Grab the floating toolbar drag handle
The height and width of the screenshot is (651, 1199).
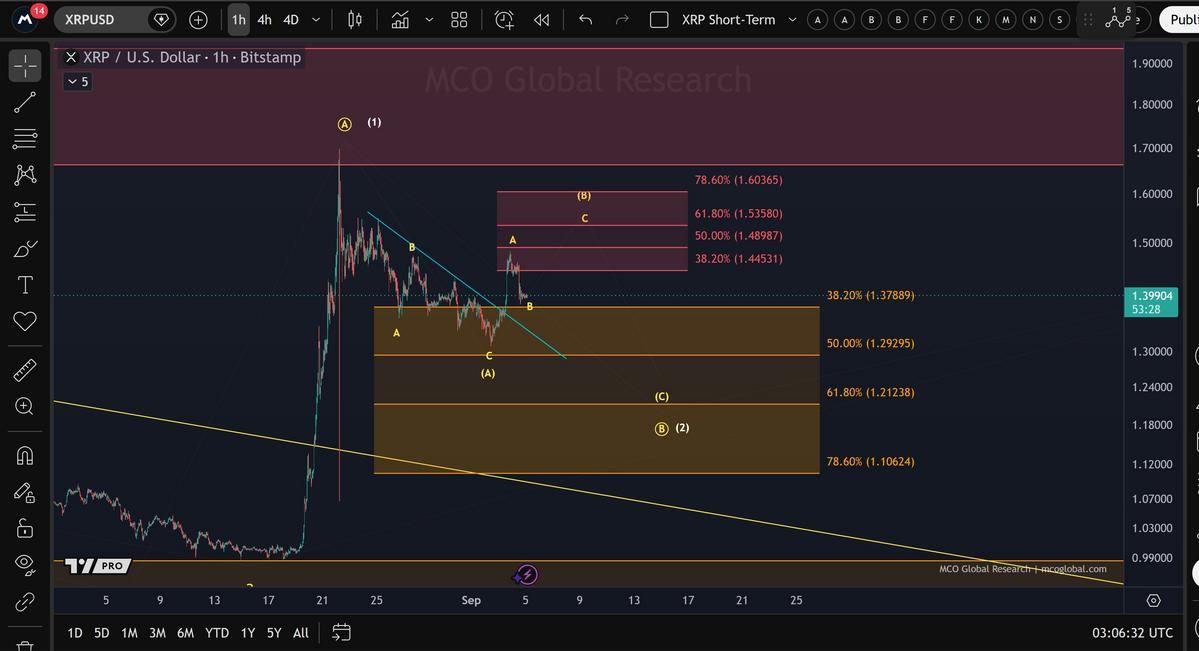click(x=1087, y=20)
